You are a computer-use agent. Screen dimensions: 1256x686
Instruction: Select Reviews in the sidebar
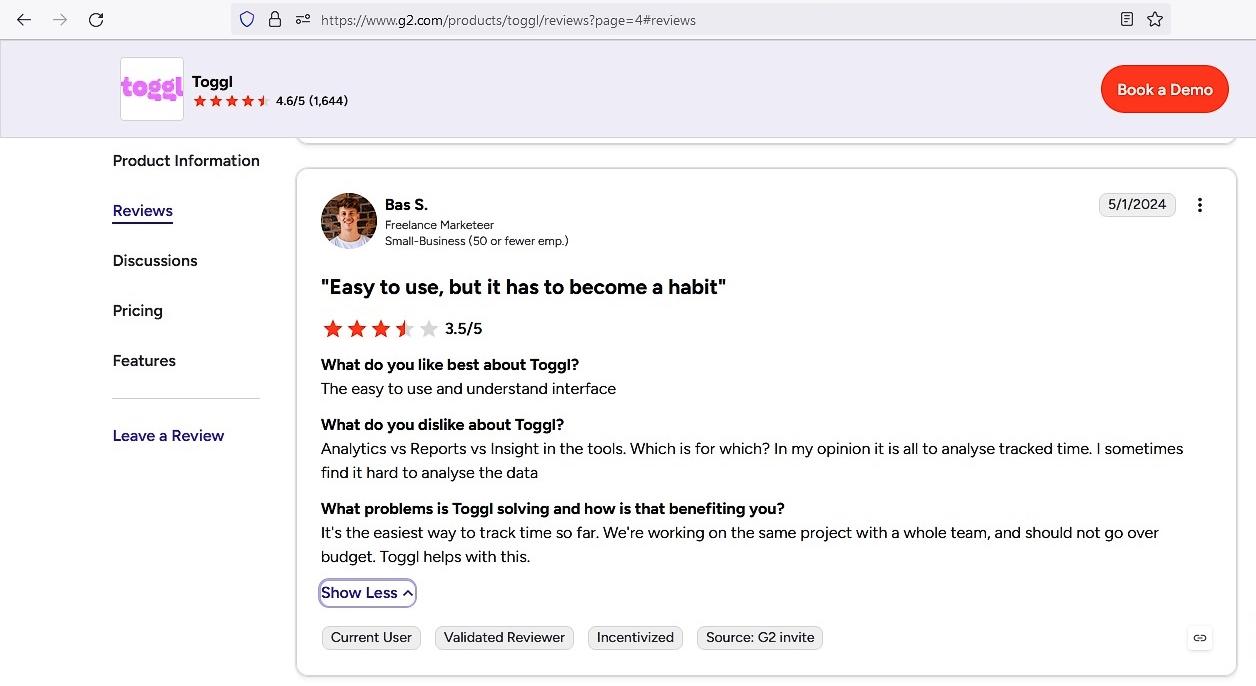click(x=143, y=211)
